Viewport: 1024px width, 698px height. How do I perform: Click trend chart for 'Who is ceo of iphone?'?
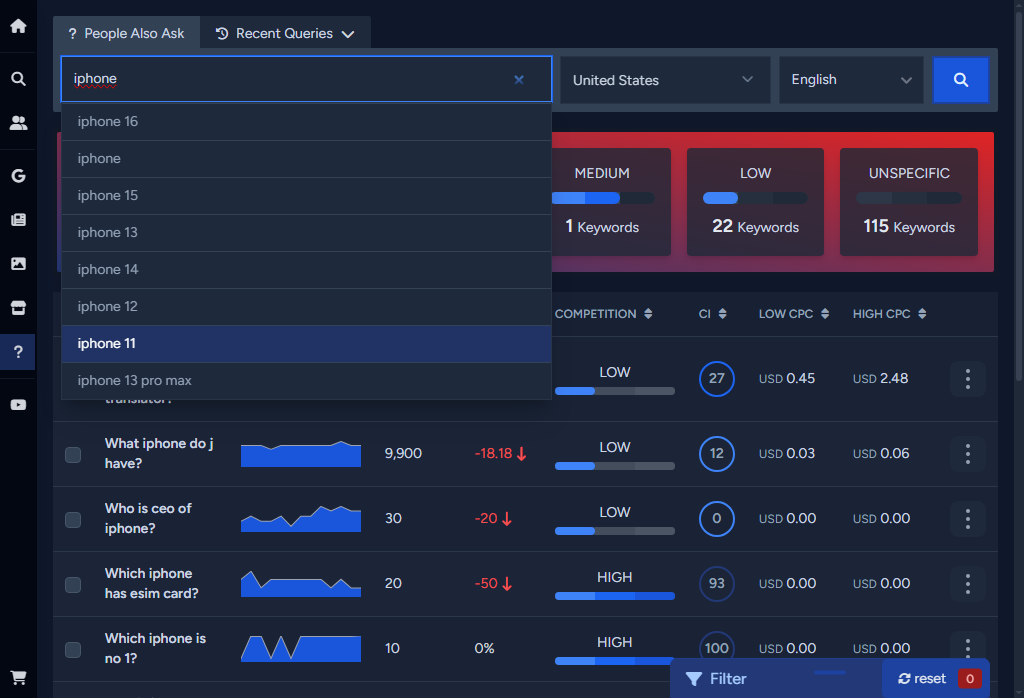point(300,518)
